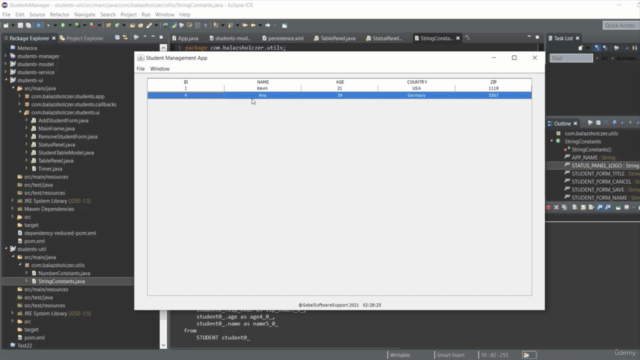Select the Kevin row in student table
The image size is (640, 360).
click(340, 88)
